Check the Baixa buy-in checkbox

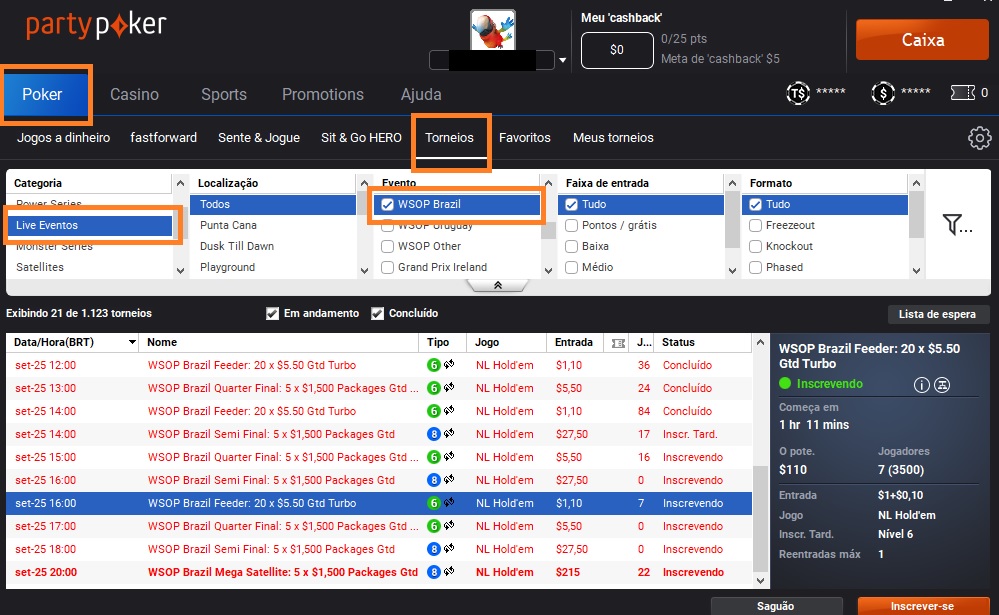[571, 246]
